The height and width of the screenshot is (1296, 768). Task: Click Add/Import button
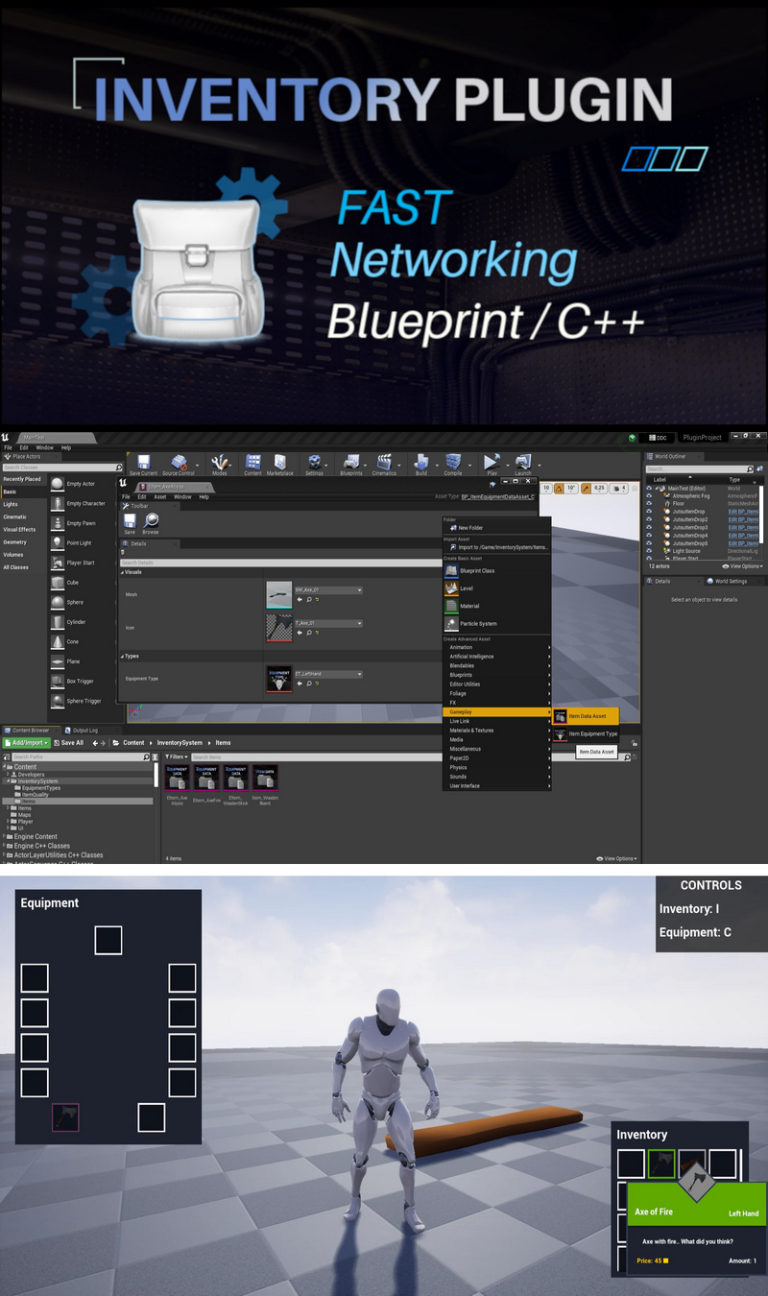click(x=25, y=743)
